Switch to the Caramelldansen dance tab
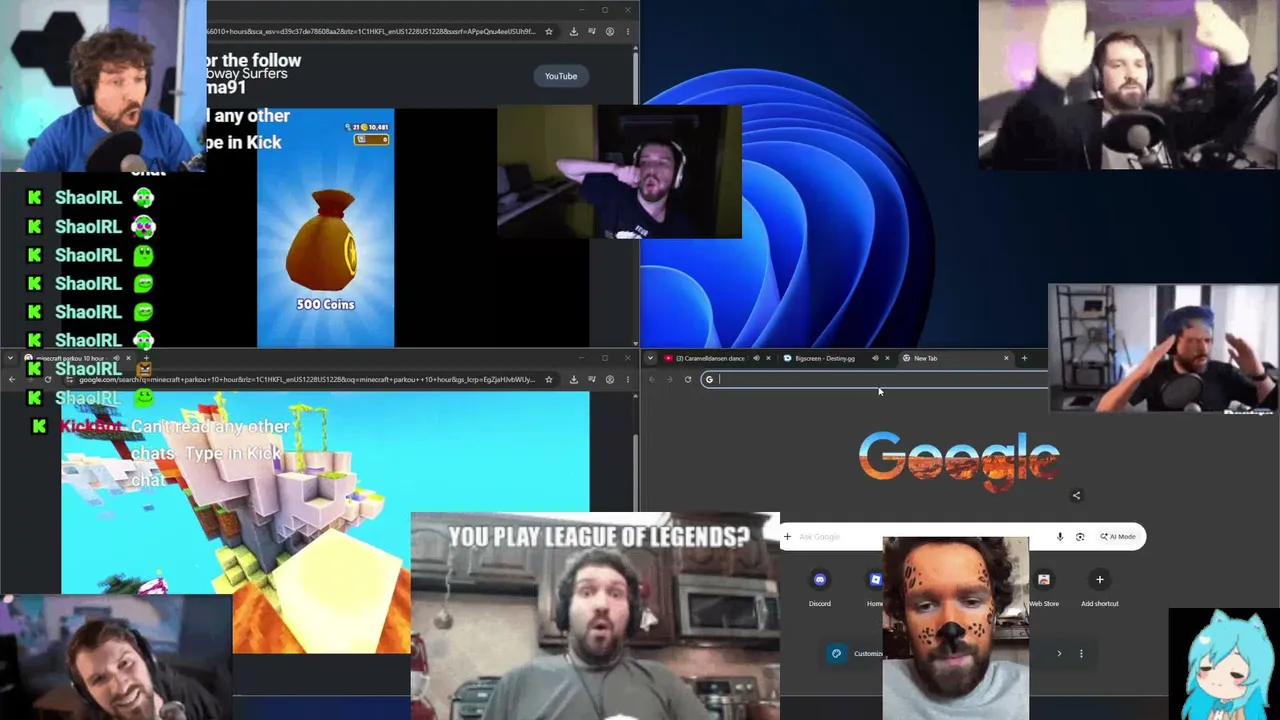This screenshot has width=1280, height=720. coord(710,358)
